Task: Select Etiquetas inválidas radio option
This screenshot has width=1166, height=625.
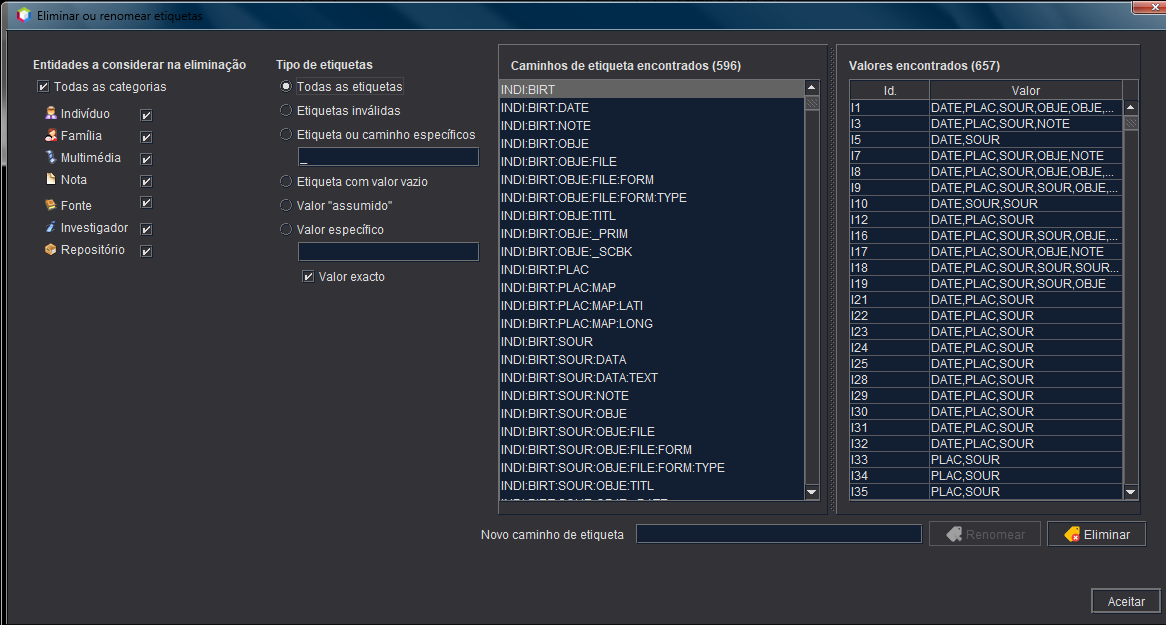Action: point(287,111)
